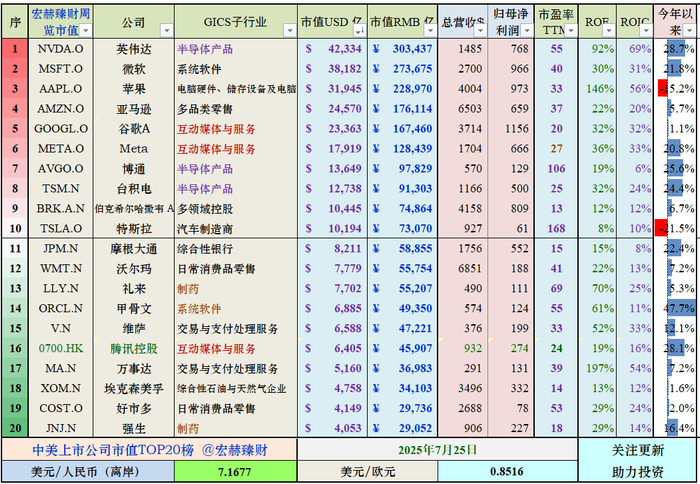
Task: Open the ROIC column filter dropdown
Action: pyautogui.click(x=646, y=30)
